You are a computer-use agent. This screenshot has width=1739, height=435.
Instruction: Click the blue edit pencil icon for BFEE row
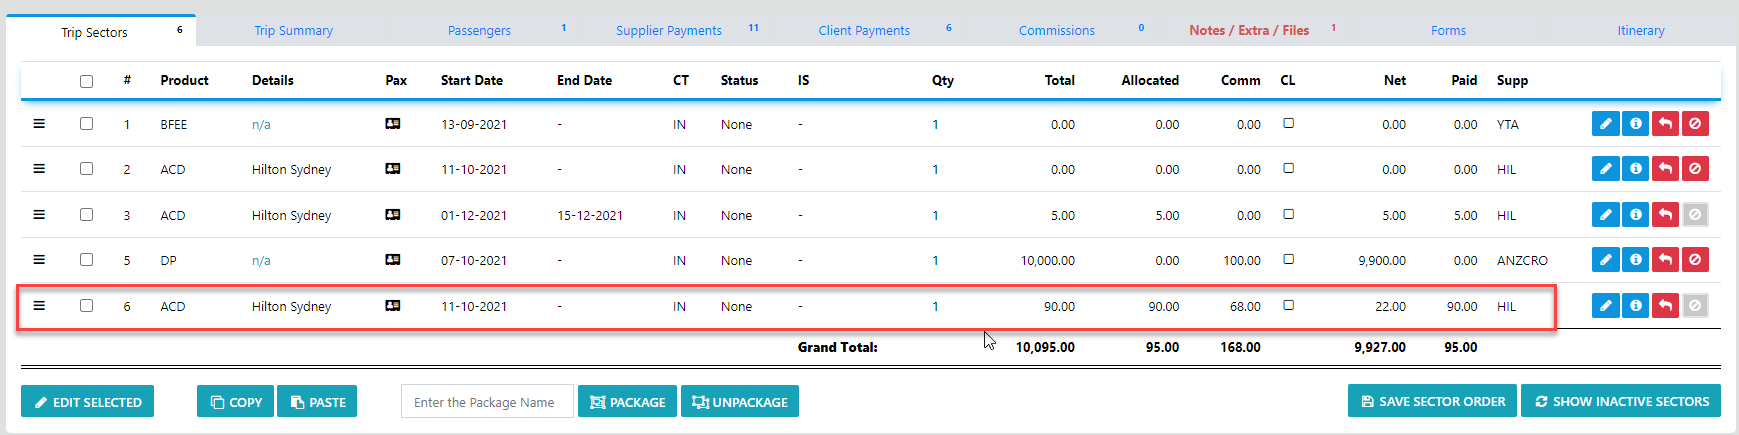pyautogui.click(x=1605, y=124)
